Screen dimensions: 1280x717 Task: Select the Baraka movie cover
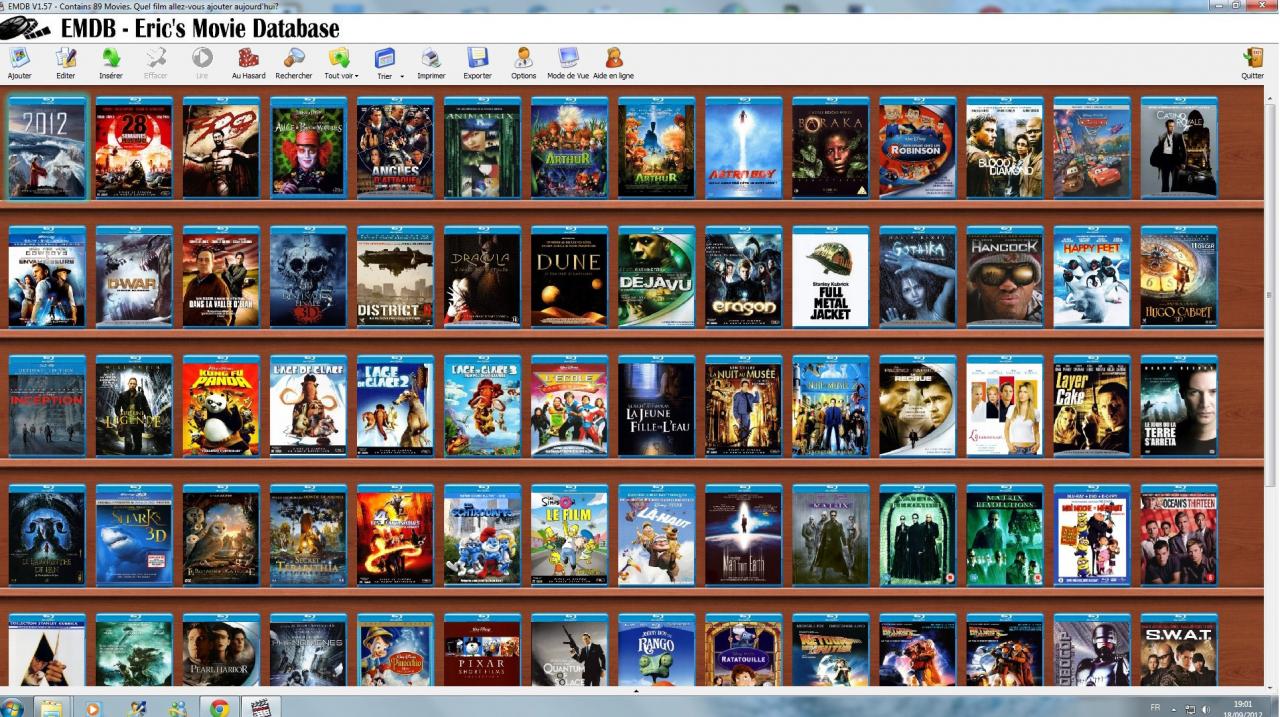pos(830,148)
